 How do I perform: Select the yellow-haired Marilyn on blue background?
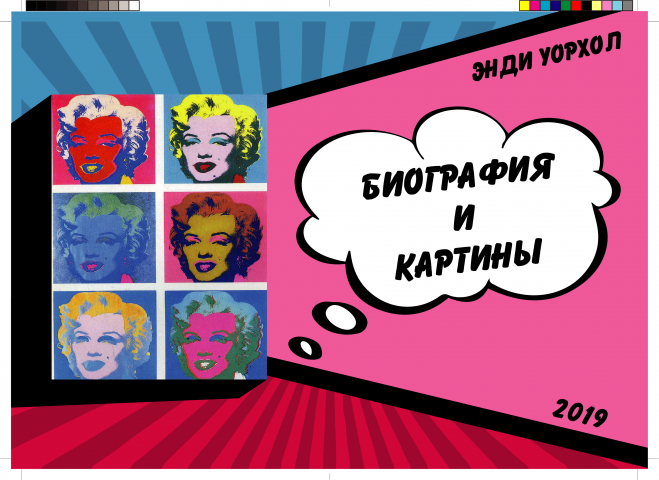click(215, 139)
